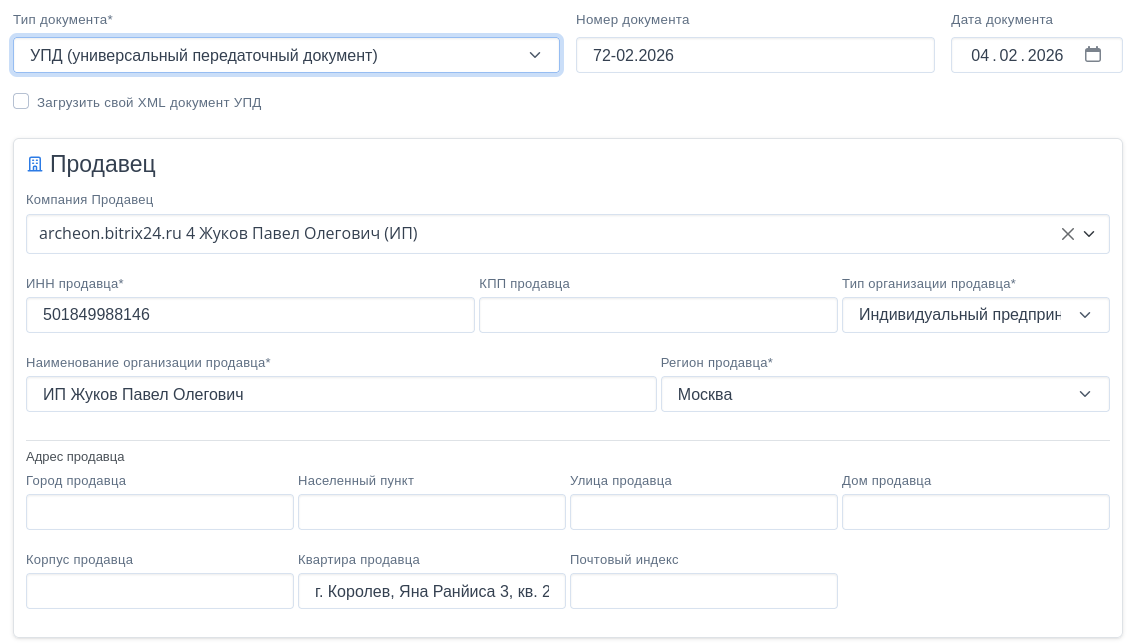Edit the Квартира продавца field
The height and width of the screenshot is (643, 1134).
coord(431,591)
